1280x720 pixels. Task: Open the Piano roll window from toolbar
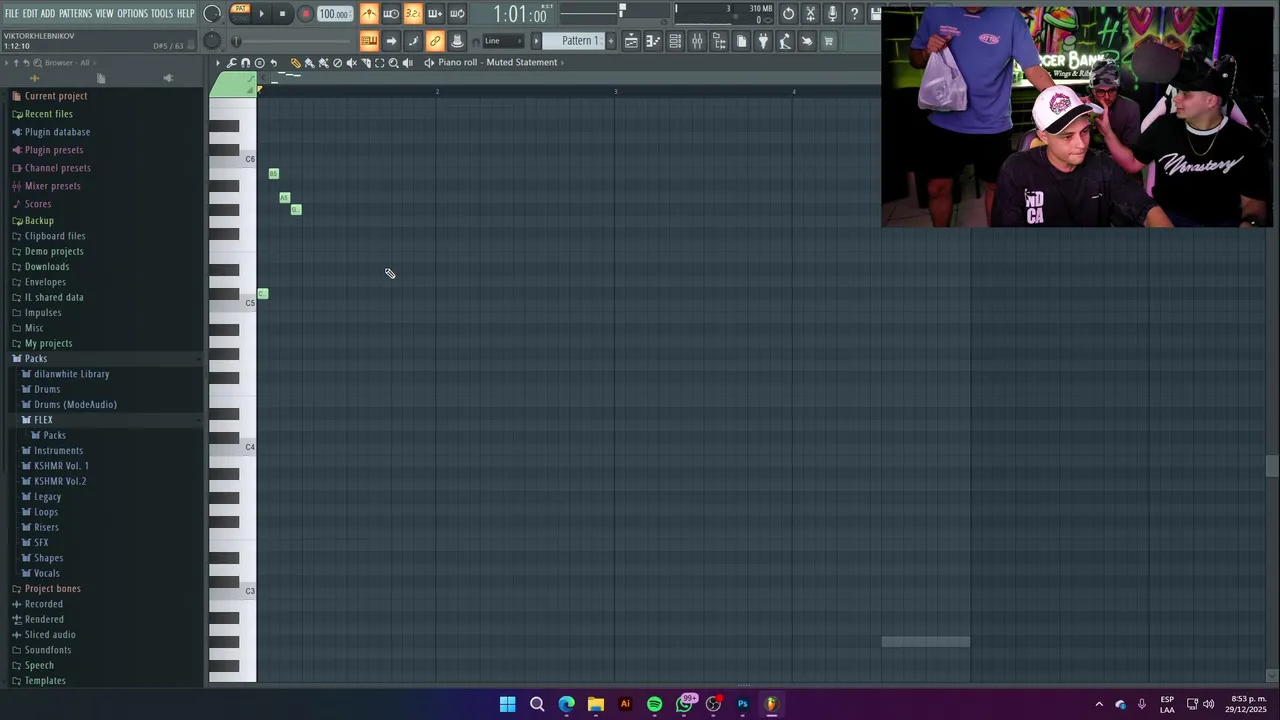click(653, 41)
